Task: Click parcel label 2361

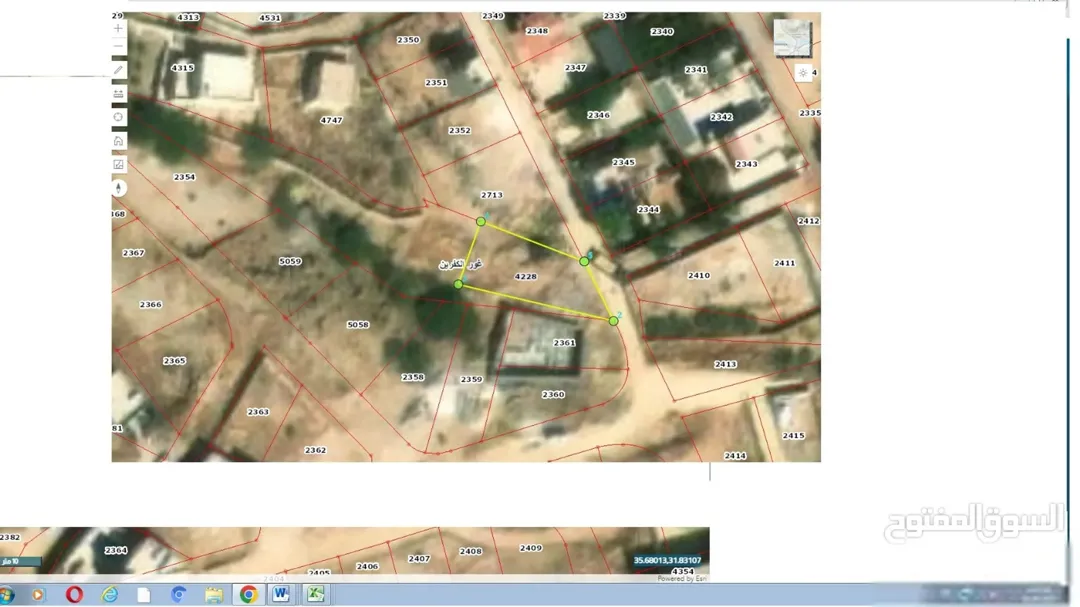Action: click(x=564, y=342)
